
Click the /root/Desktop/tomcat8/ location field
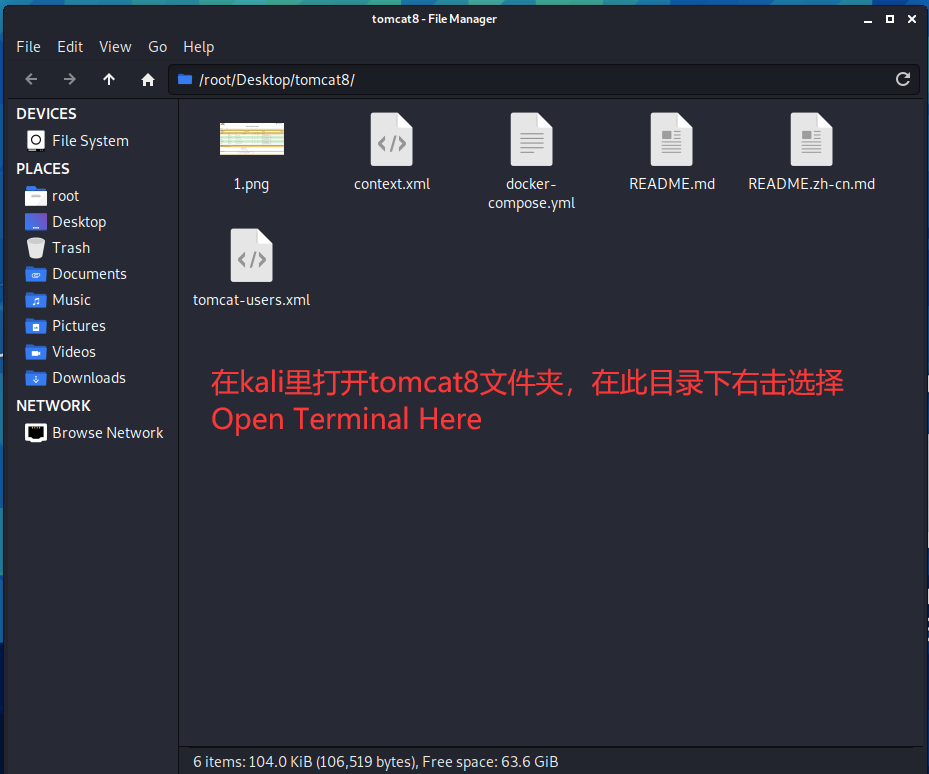click(x=544, y=79)
